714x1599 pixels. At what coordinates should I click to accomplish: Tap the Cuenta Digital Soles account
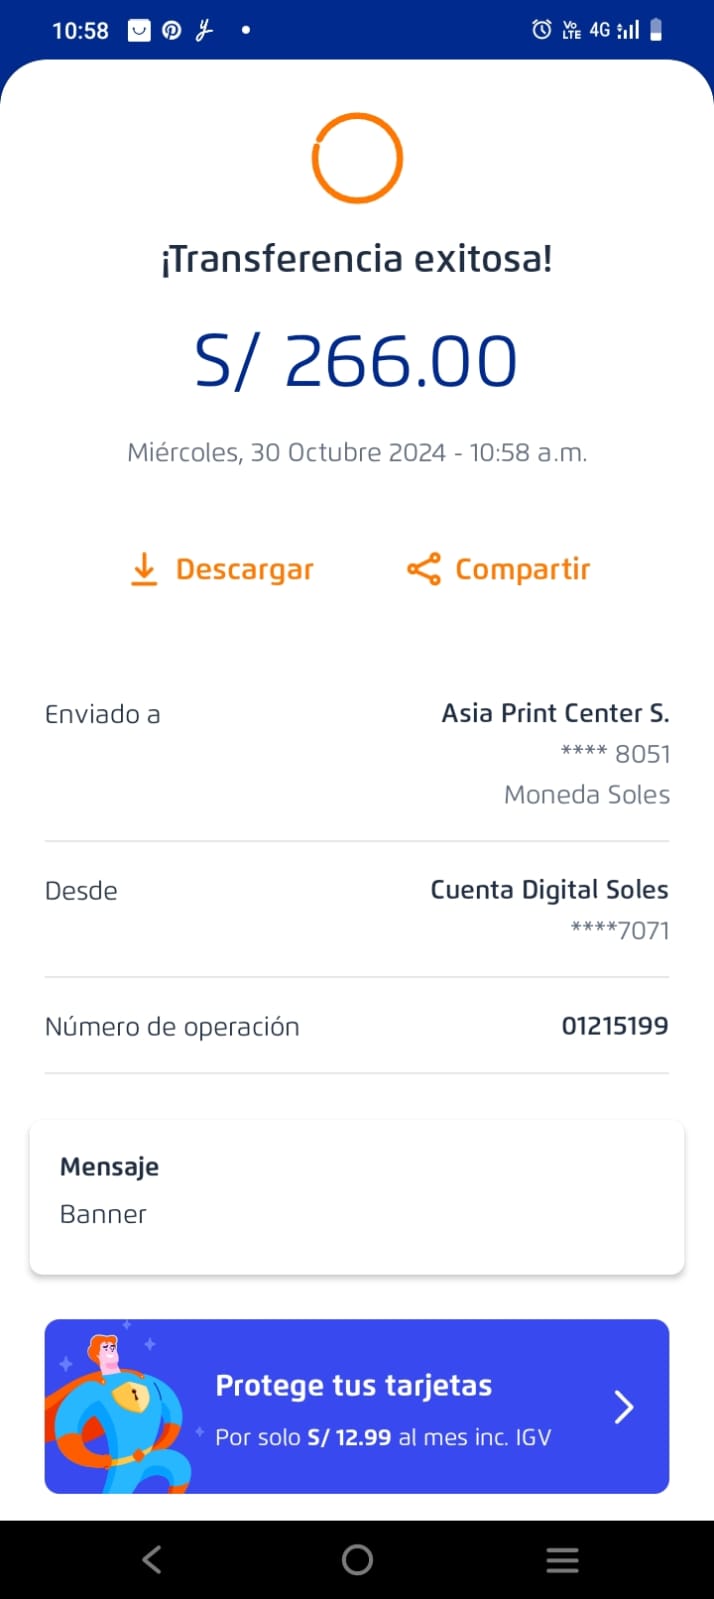coord(549,890)
